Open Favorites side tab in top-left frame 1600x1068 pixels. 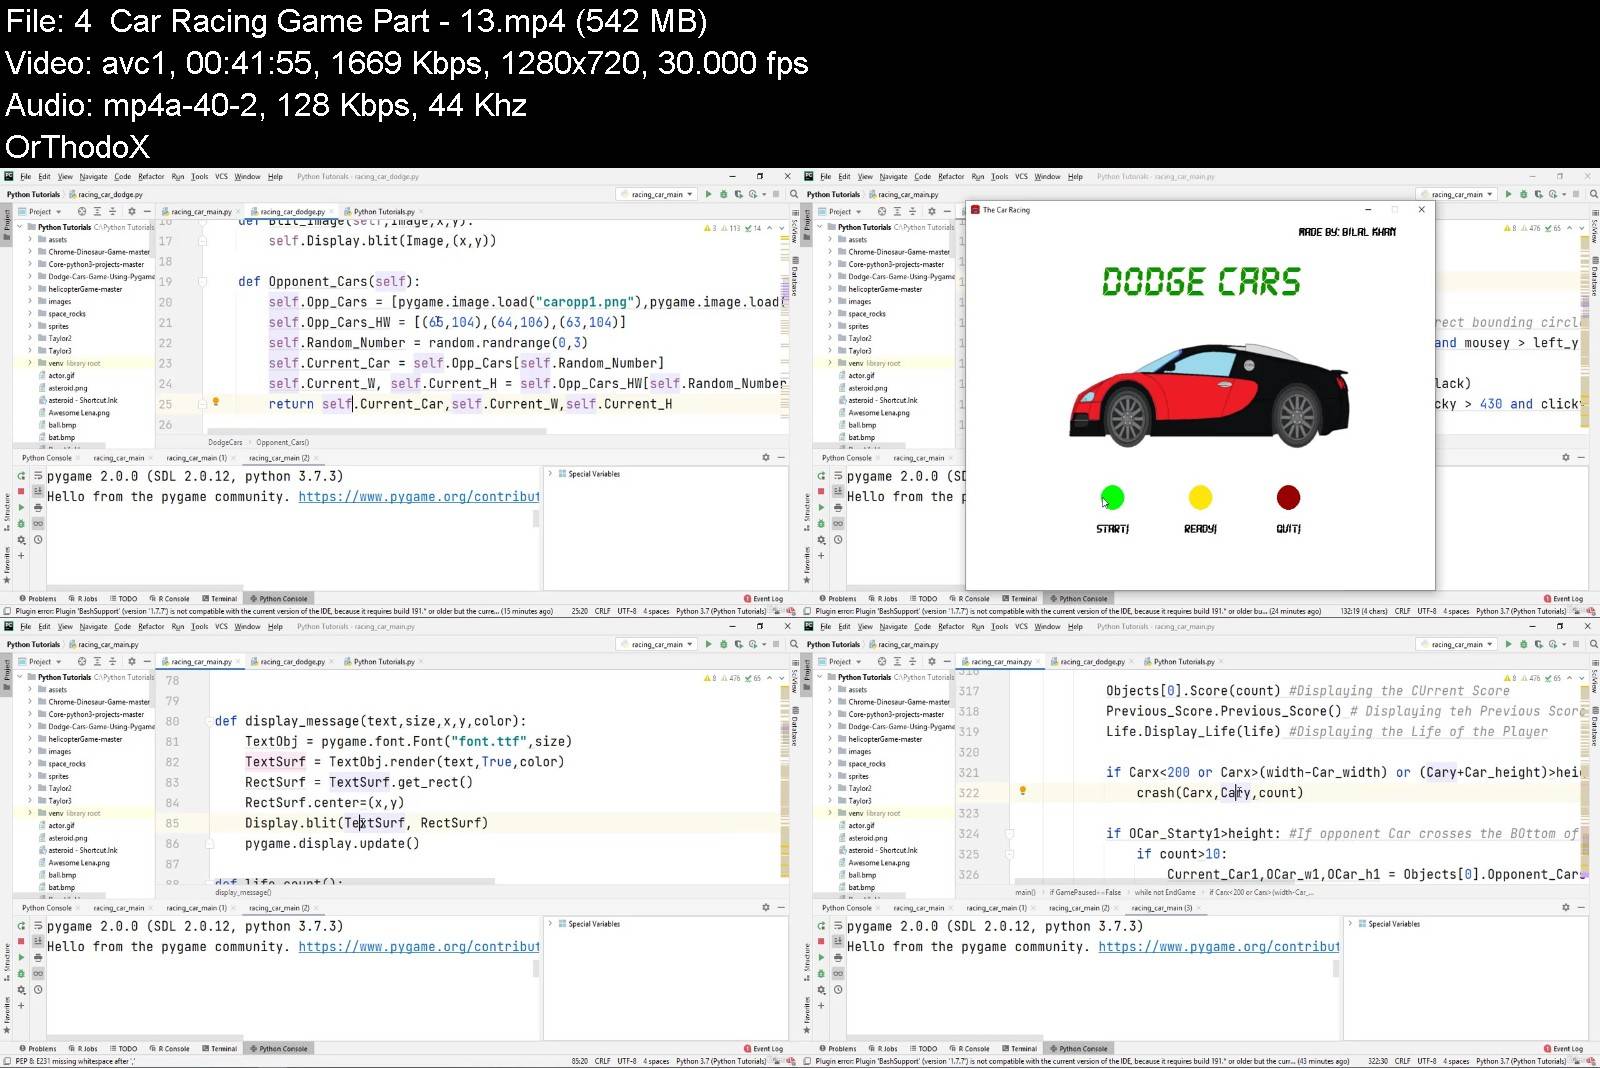(x=6, y=565)
